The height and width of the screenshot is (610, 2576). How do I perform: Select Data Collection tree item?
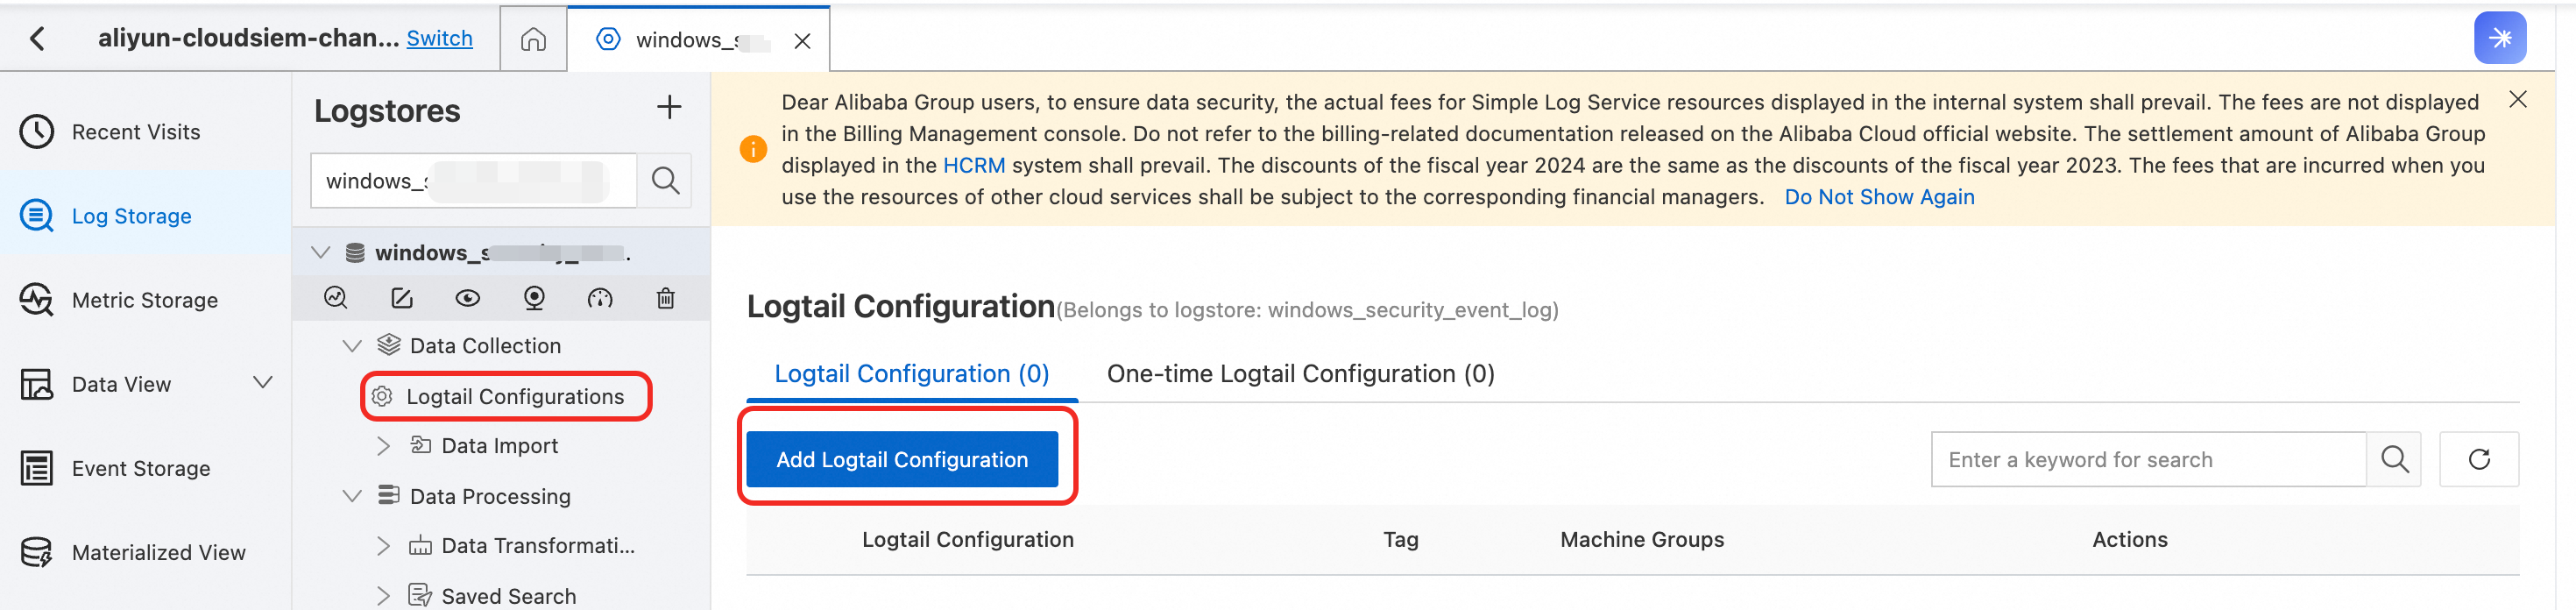[485, 346]
